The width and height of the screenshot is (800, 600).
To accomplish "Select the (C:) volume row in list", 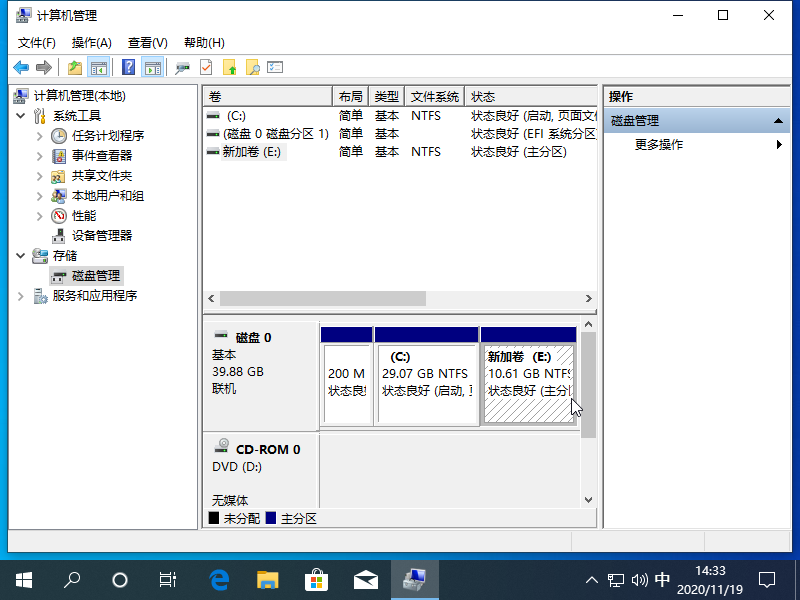I will [x=400, y=116].
